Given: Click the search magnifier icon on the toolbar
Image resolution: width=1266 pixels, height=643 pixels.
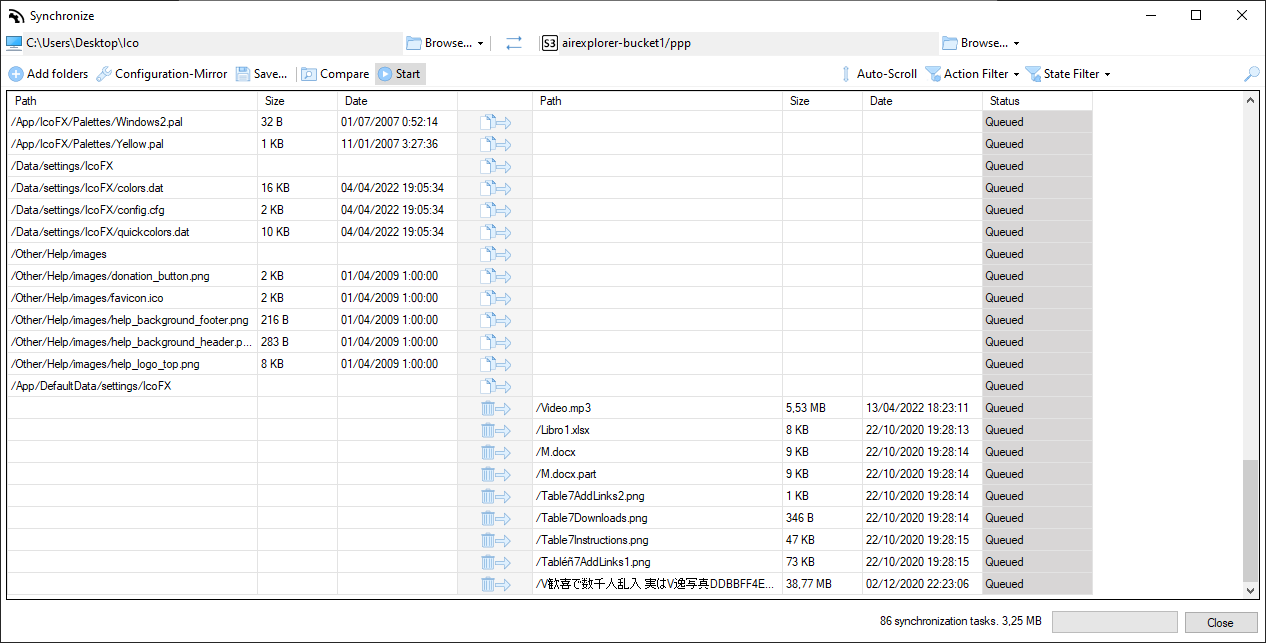Looking at the screenshot, I should click(x=1250, y=74).
